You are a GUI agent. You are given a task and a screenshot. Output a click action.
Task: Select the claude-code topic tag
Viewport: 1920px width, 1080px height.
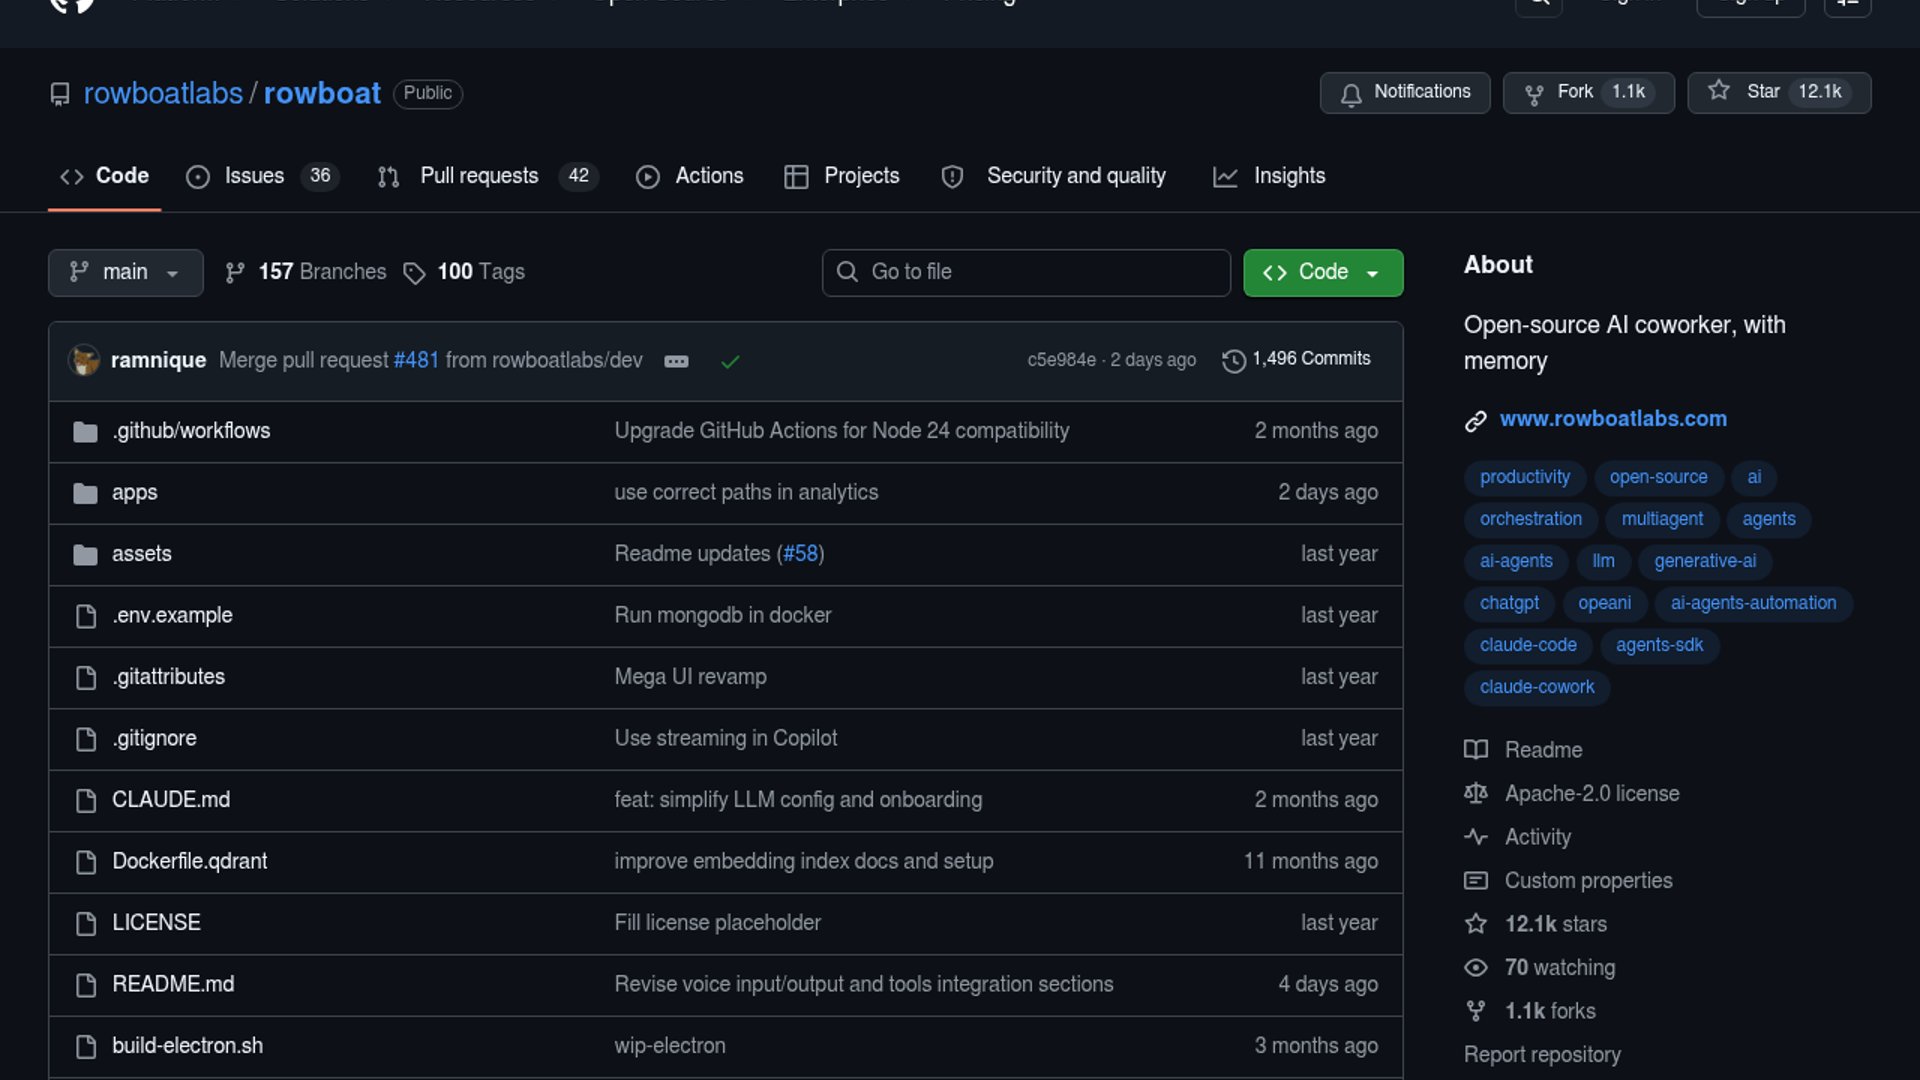point(1527,645)
